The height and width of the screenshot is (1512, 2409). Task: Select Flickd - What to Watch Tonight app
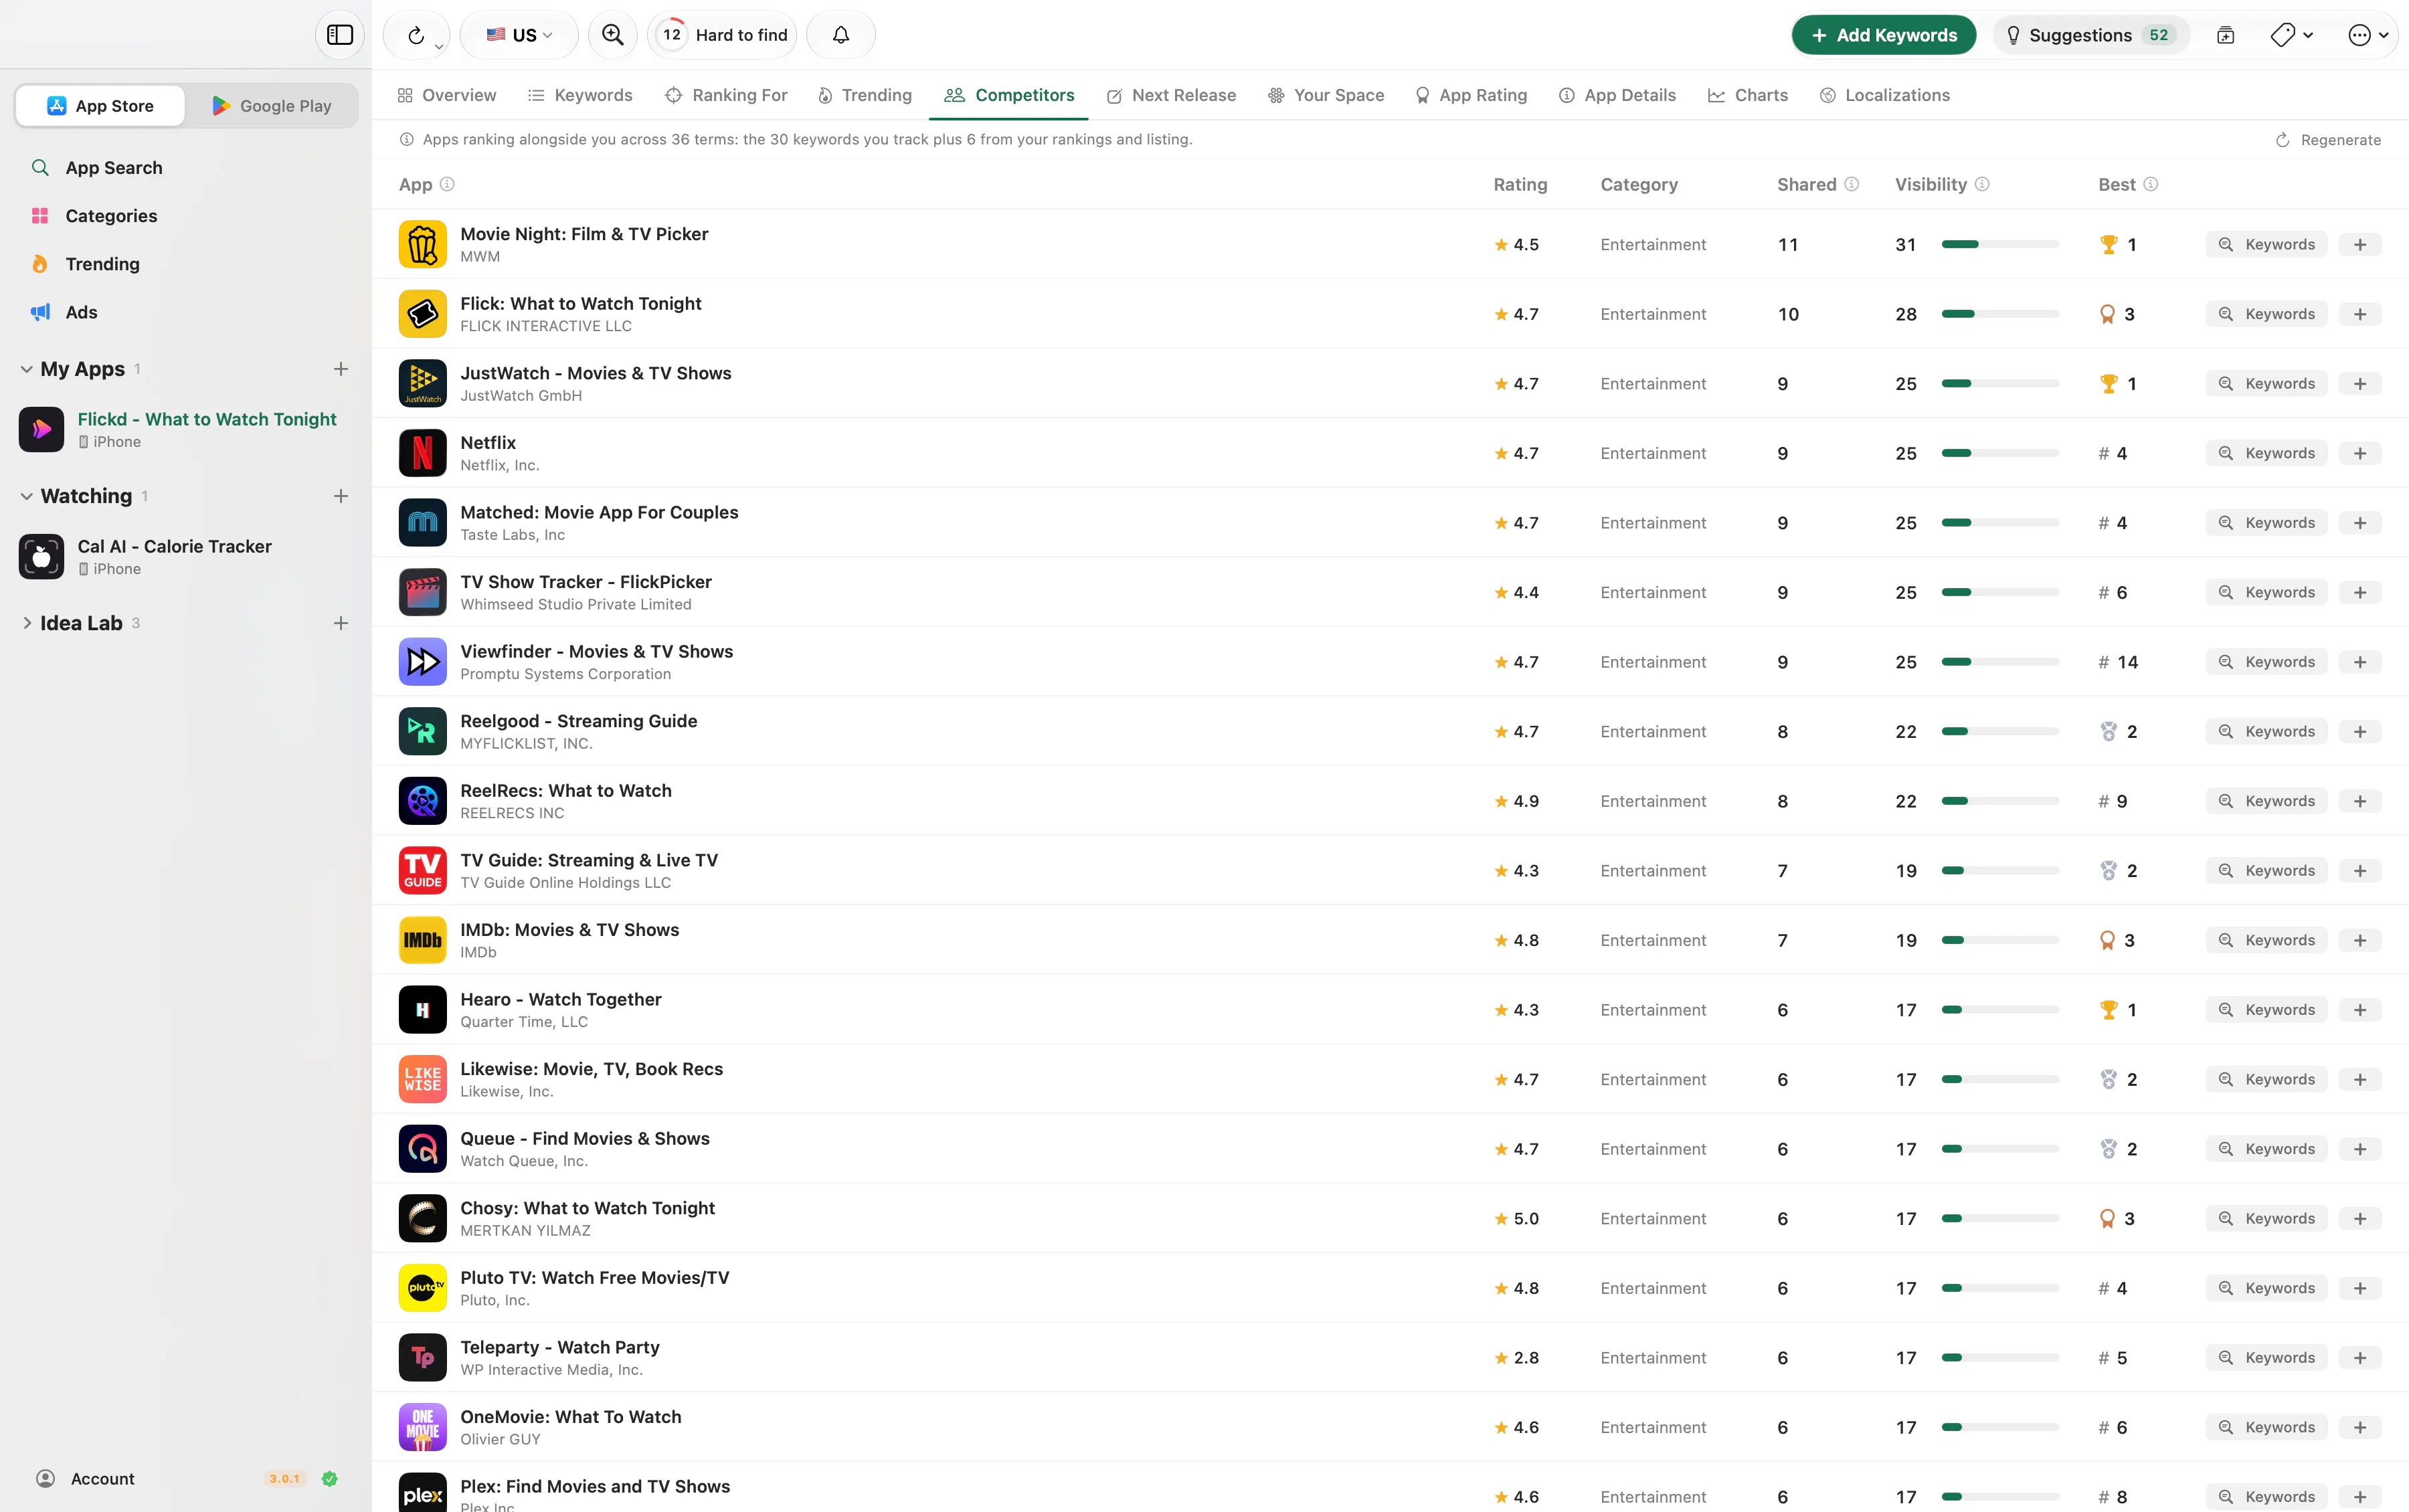pos(185,430)
